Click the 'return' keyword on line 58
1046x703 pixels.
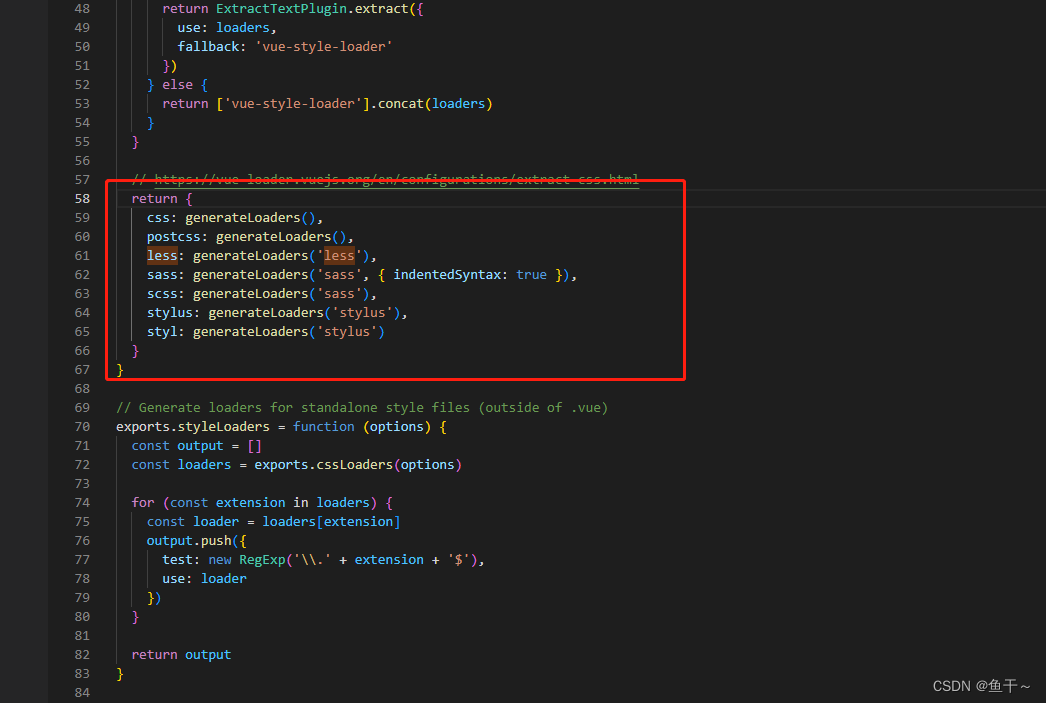154,199
